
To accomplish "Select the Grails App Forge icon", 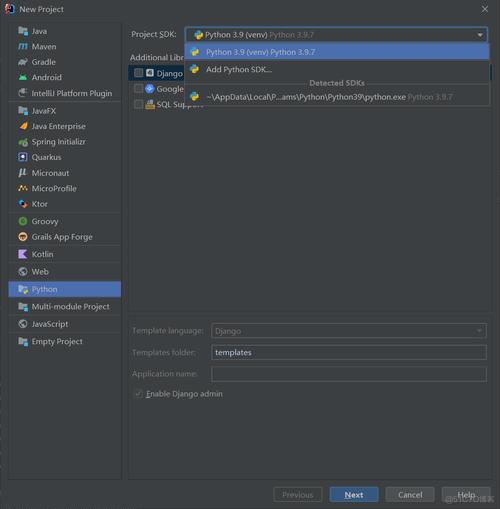I will [x=23, y=237].
